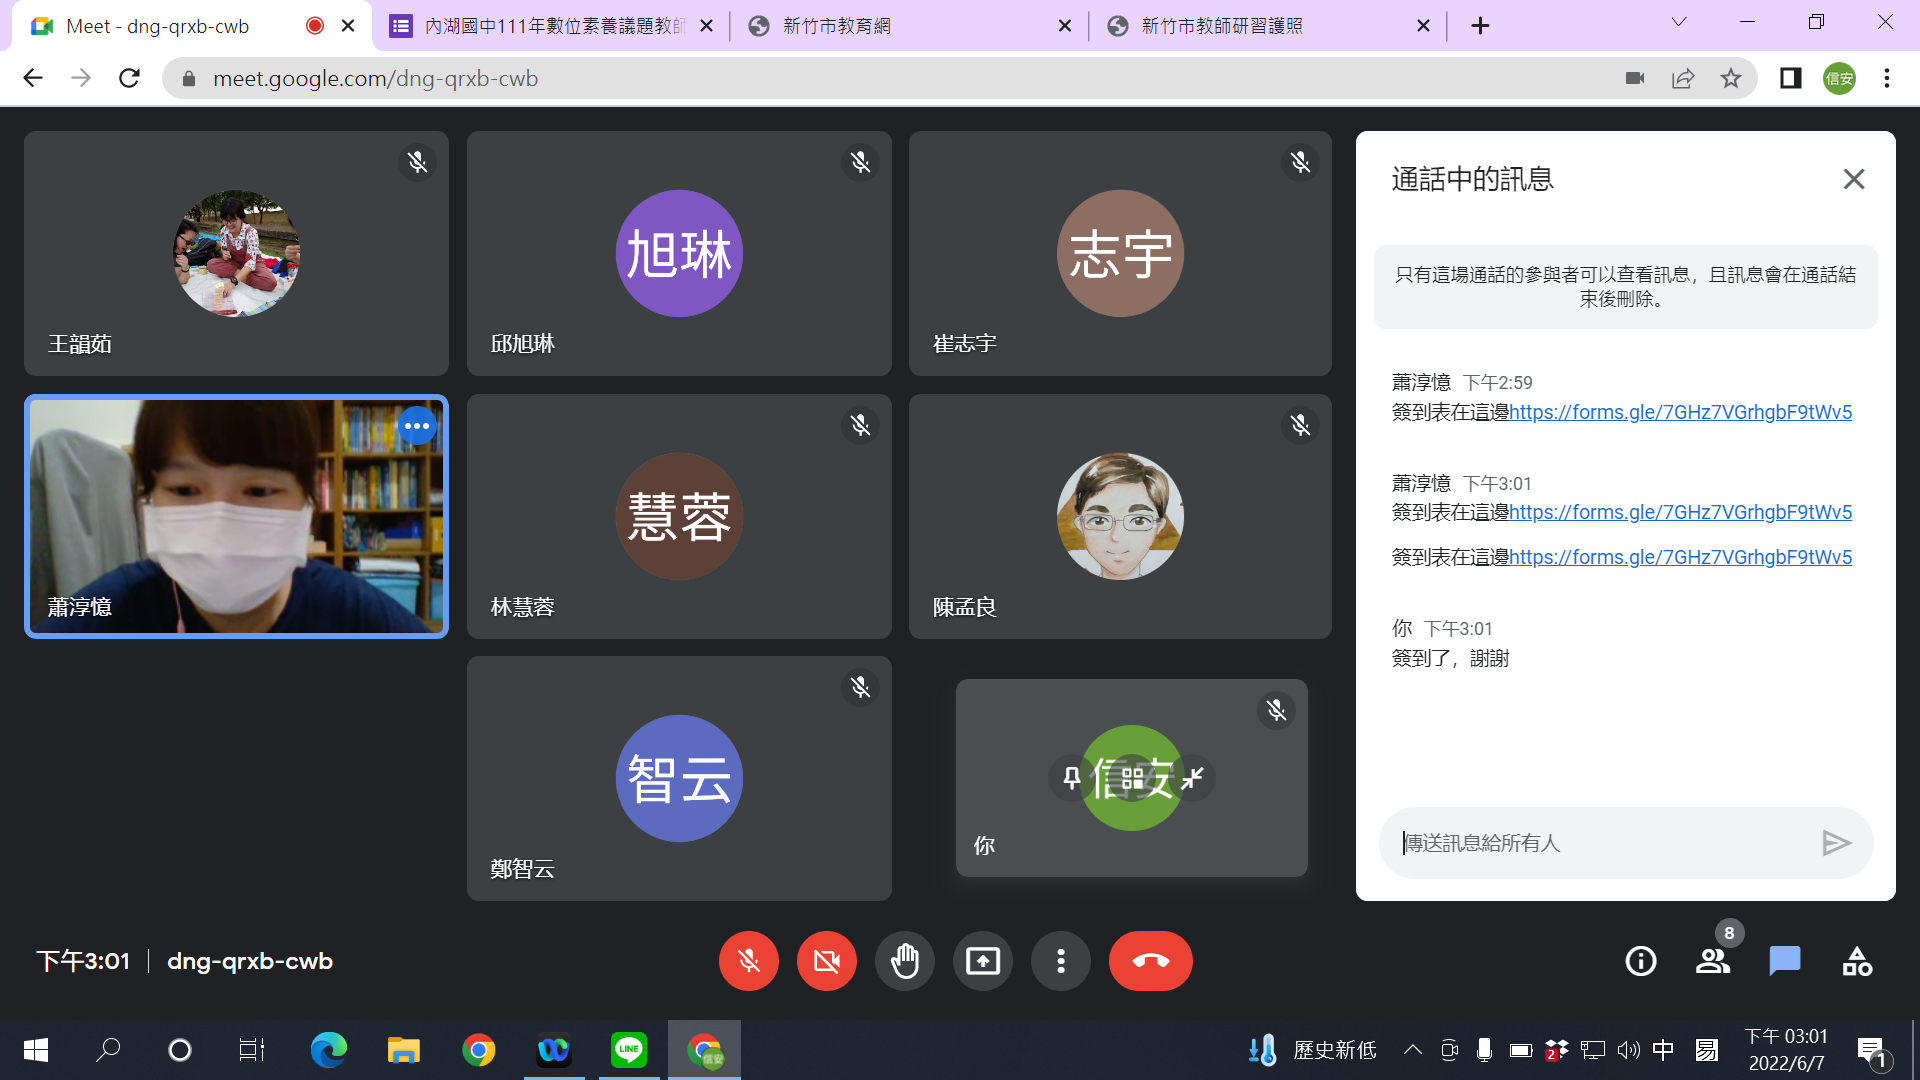The width and height of the screenshot is (1920, 1080).
Task: Click the raise hand button
Action: [904, 961]
